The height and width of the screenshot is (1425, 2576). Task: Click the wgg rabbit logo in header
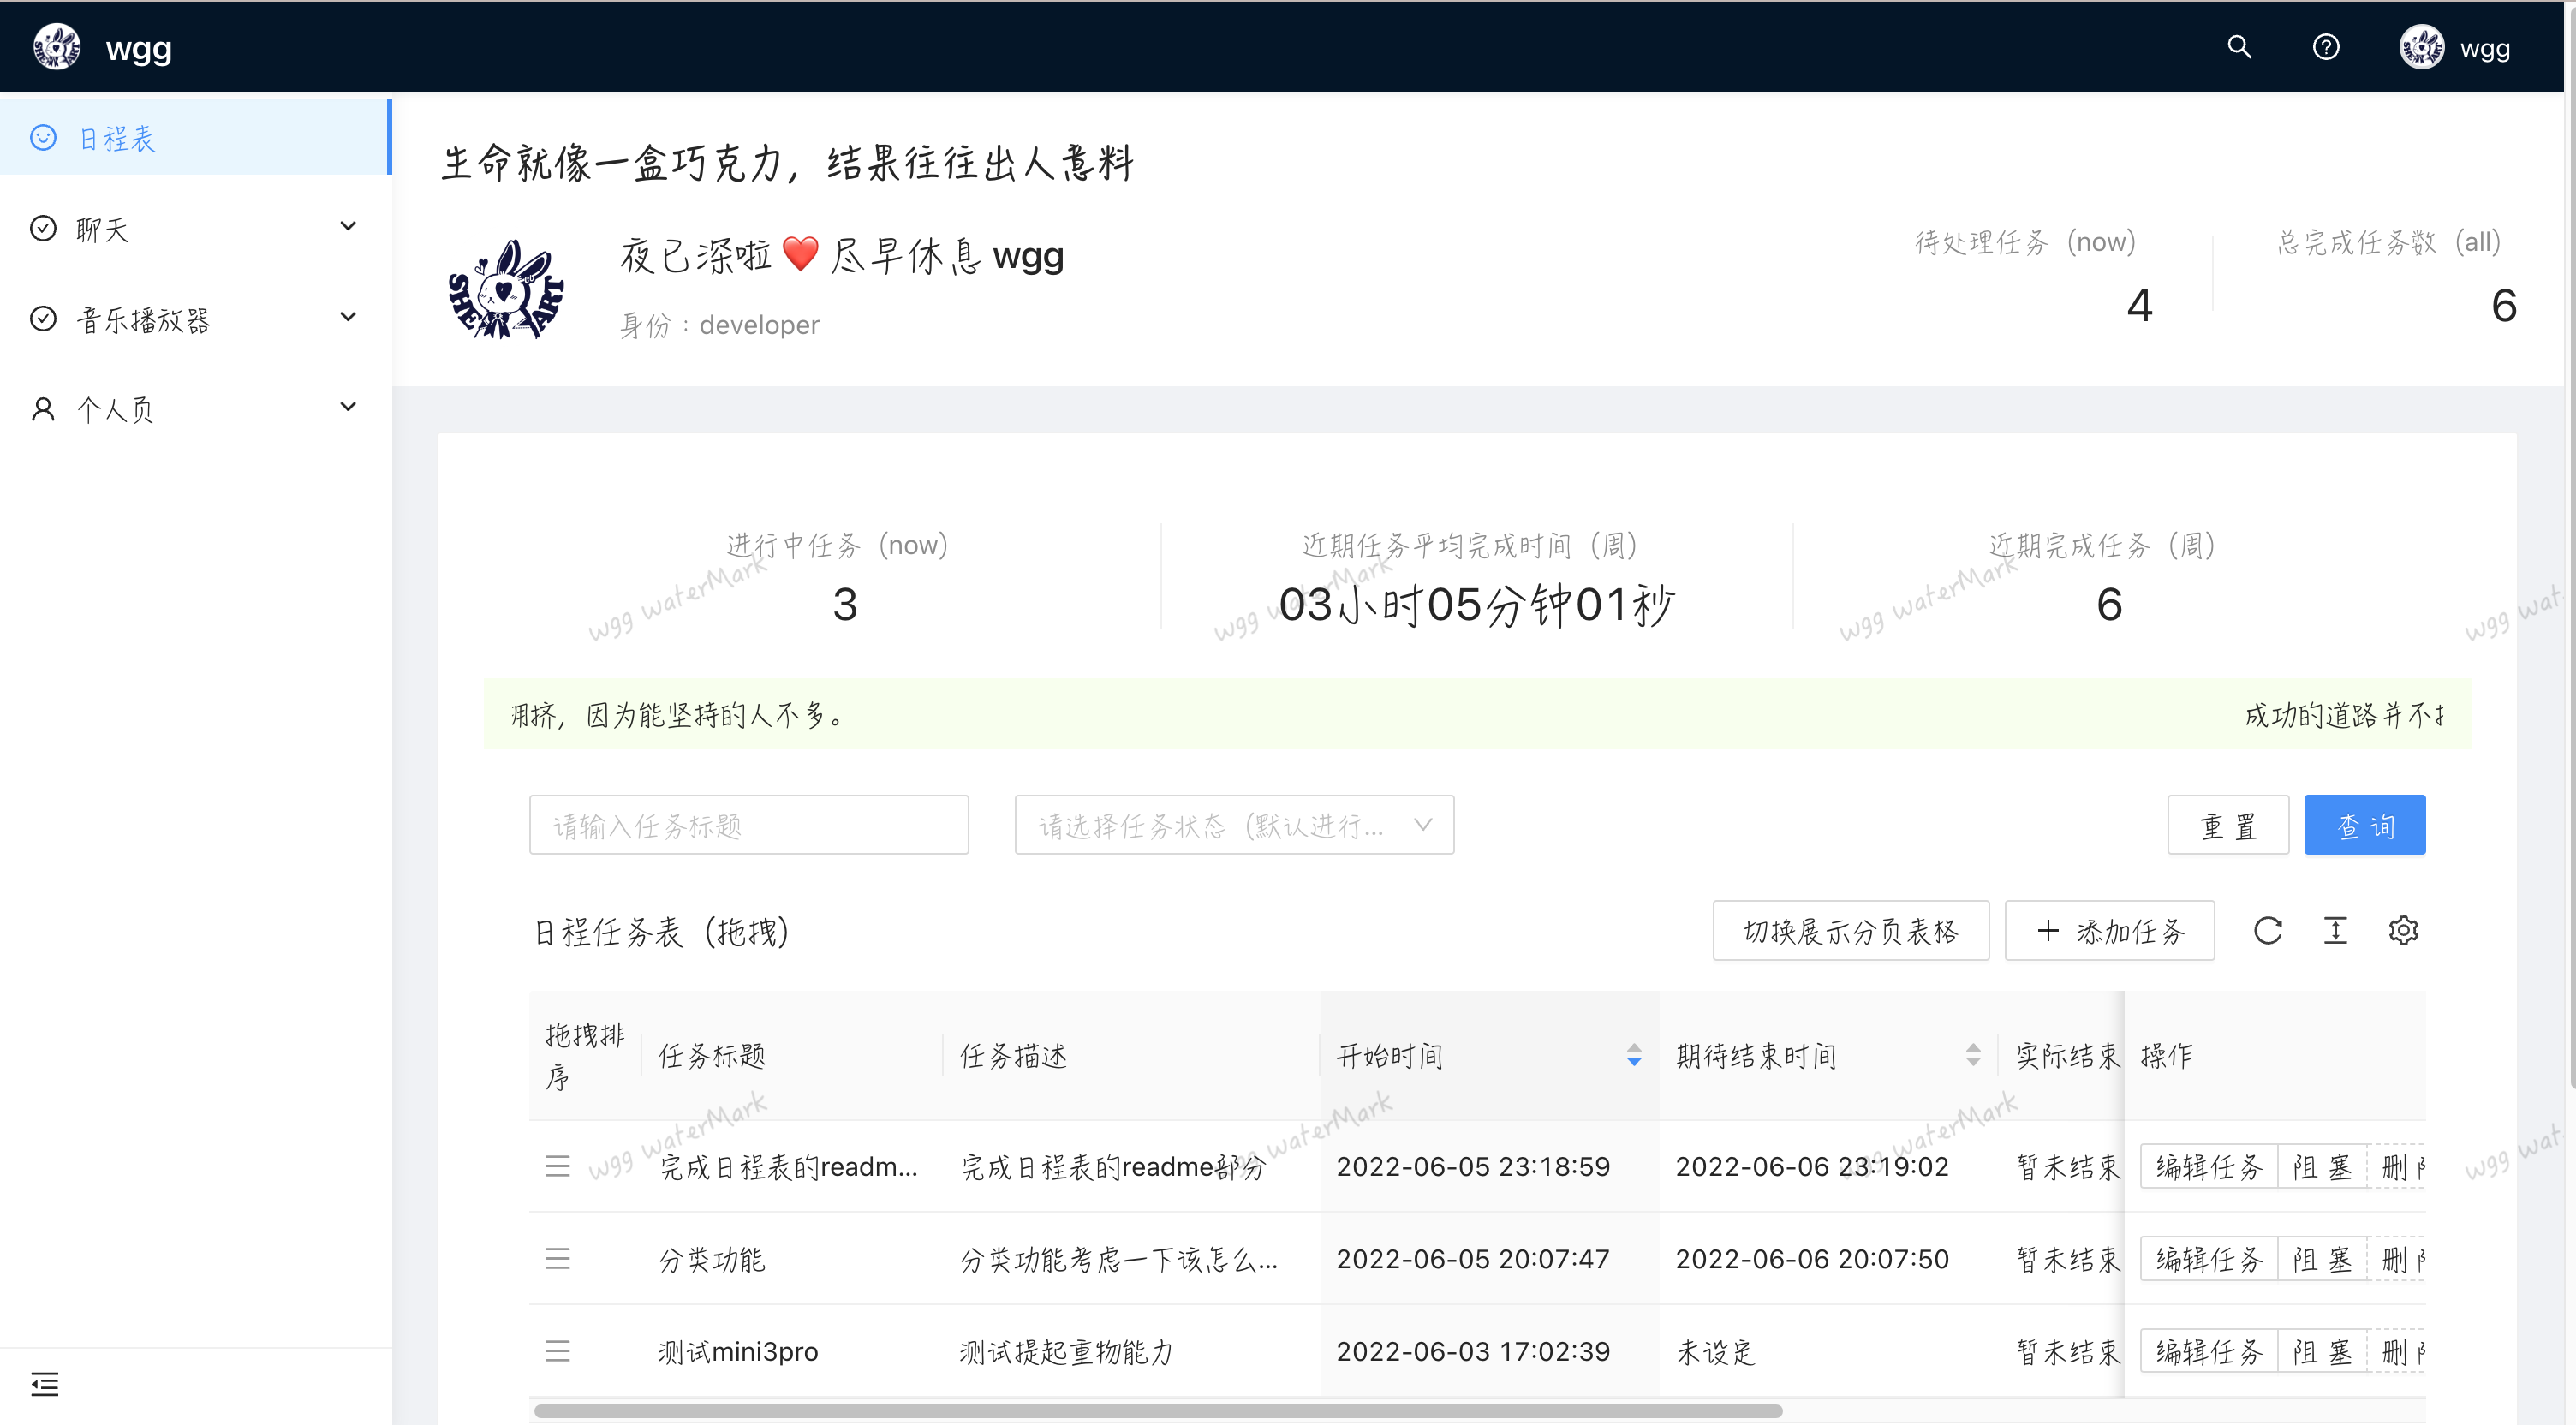point(57,47)
